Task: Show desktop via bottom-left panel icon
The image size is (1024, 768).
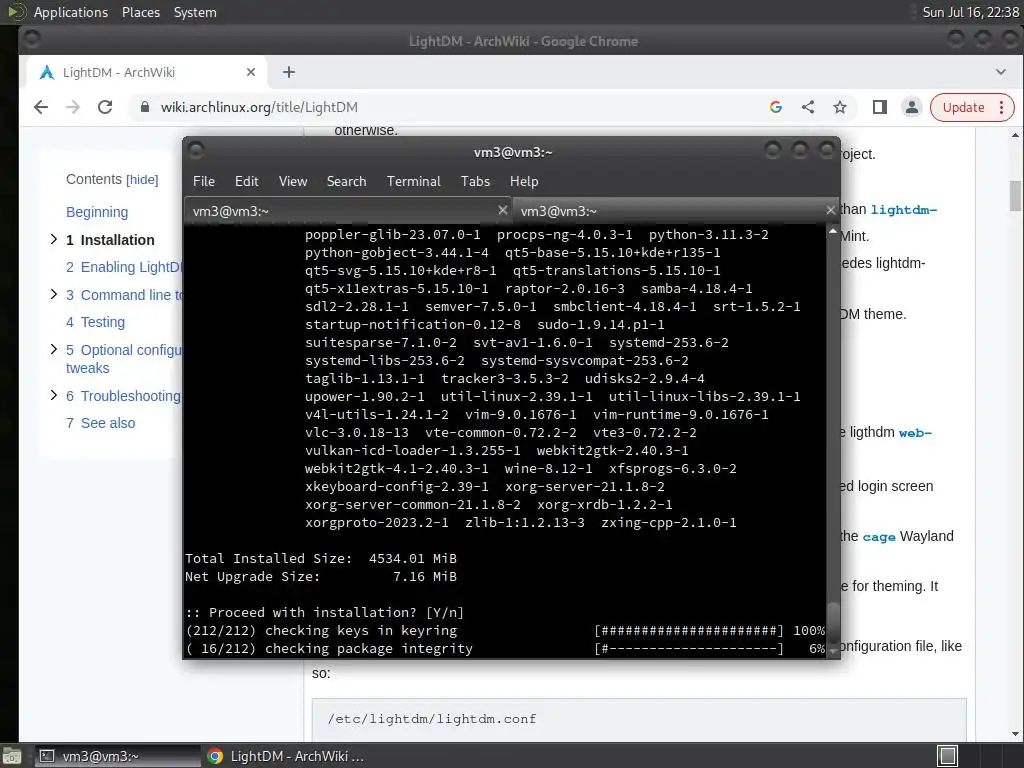Action: pos(11,756)
